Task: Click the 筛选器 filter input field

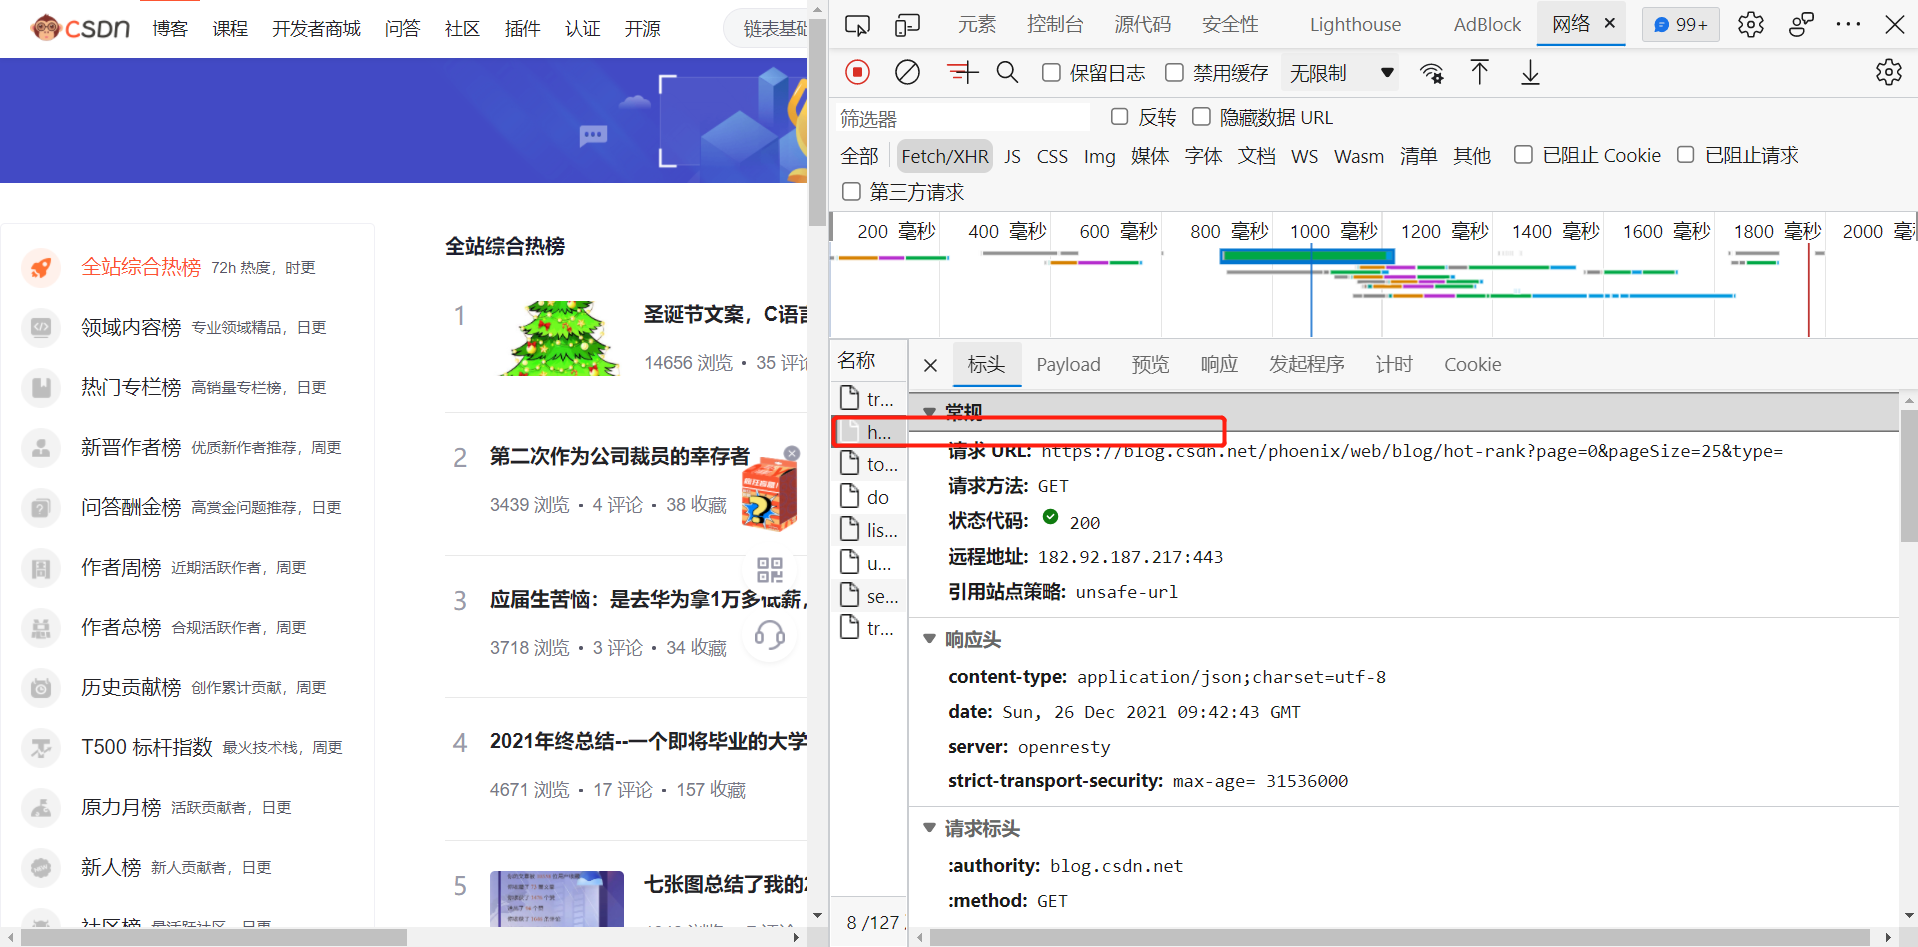Action: pos(962,118)
